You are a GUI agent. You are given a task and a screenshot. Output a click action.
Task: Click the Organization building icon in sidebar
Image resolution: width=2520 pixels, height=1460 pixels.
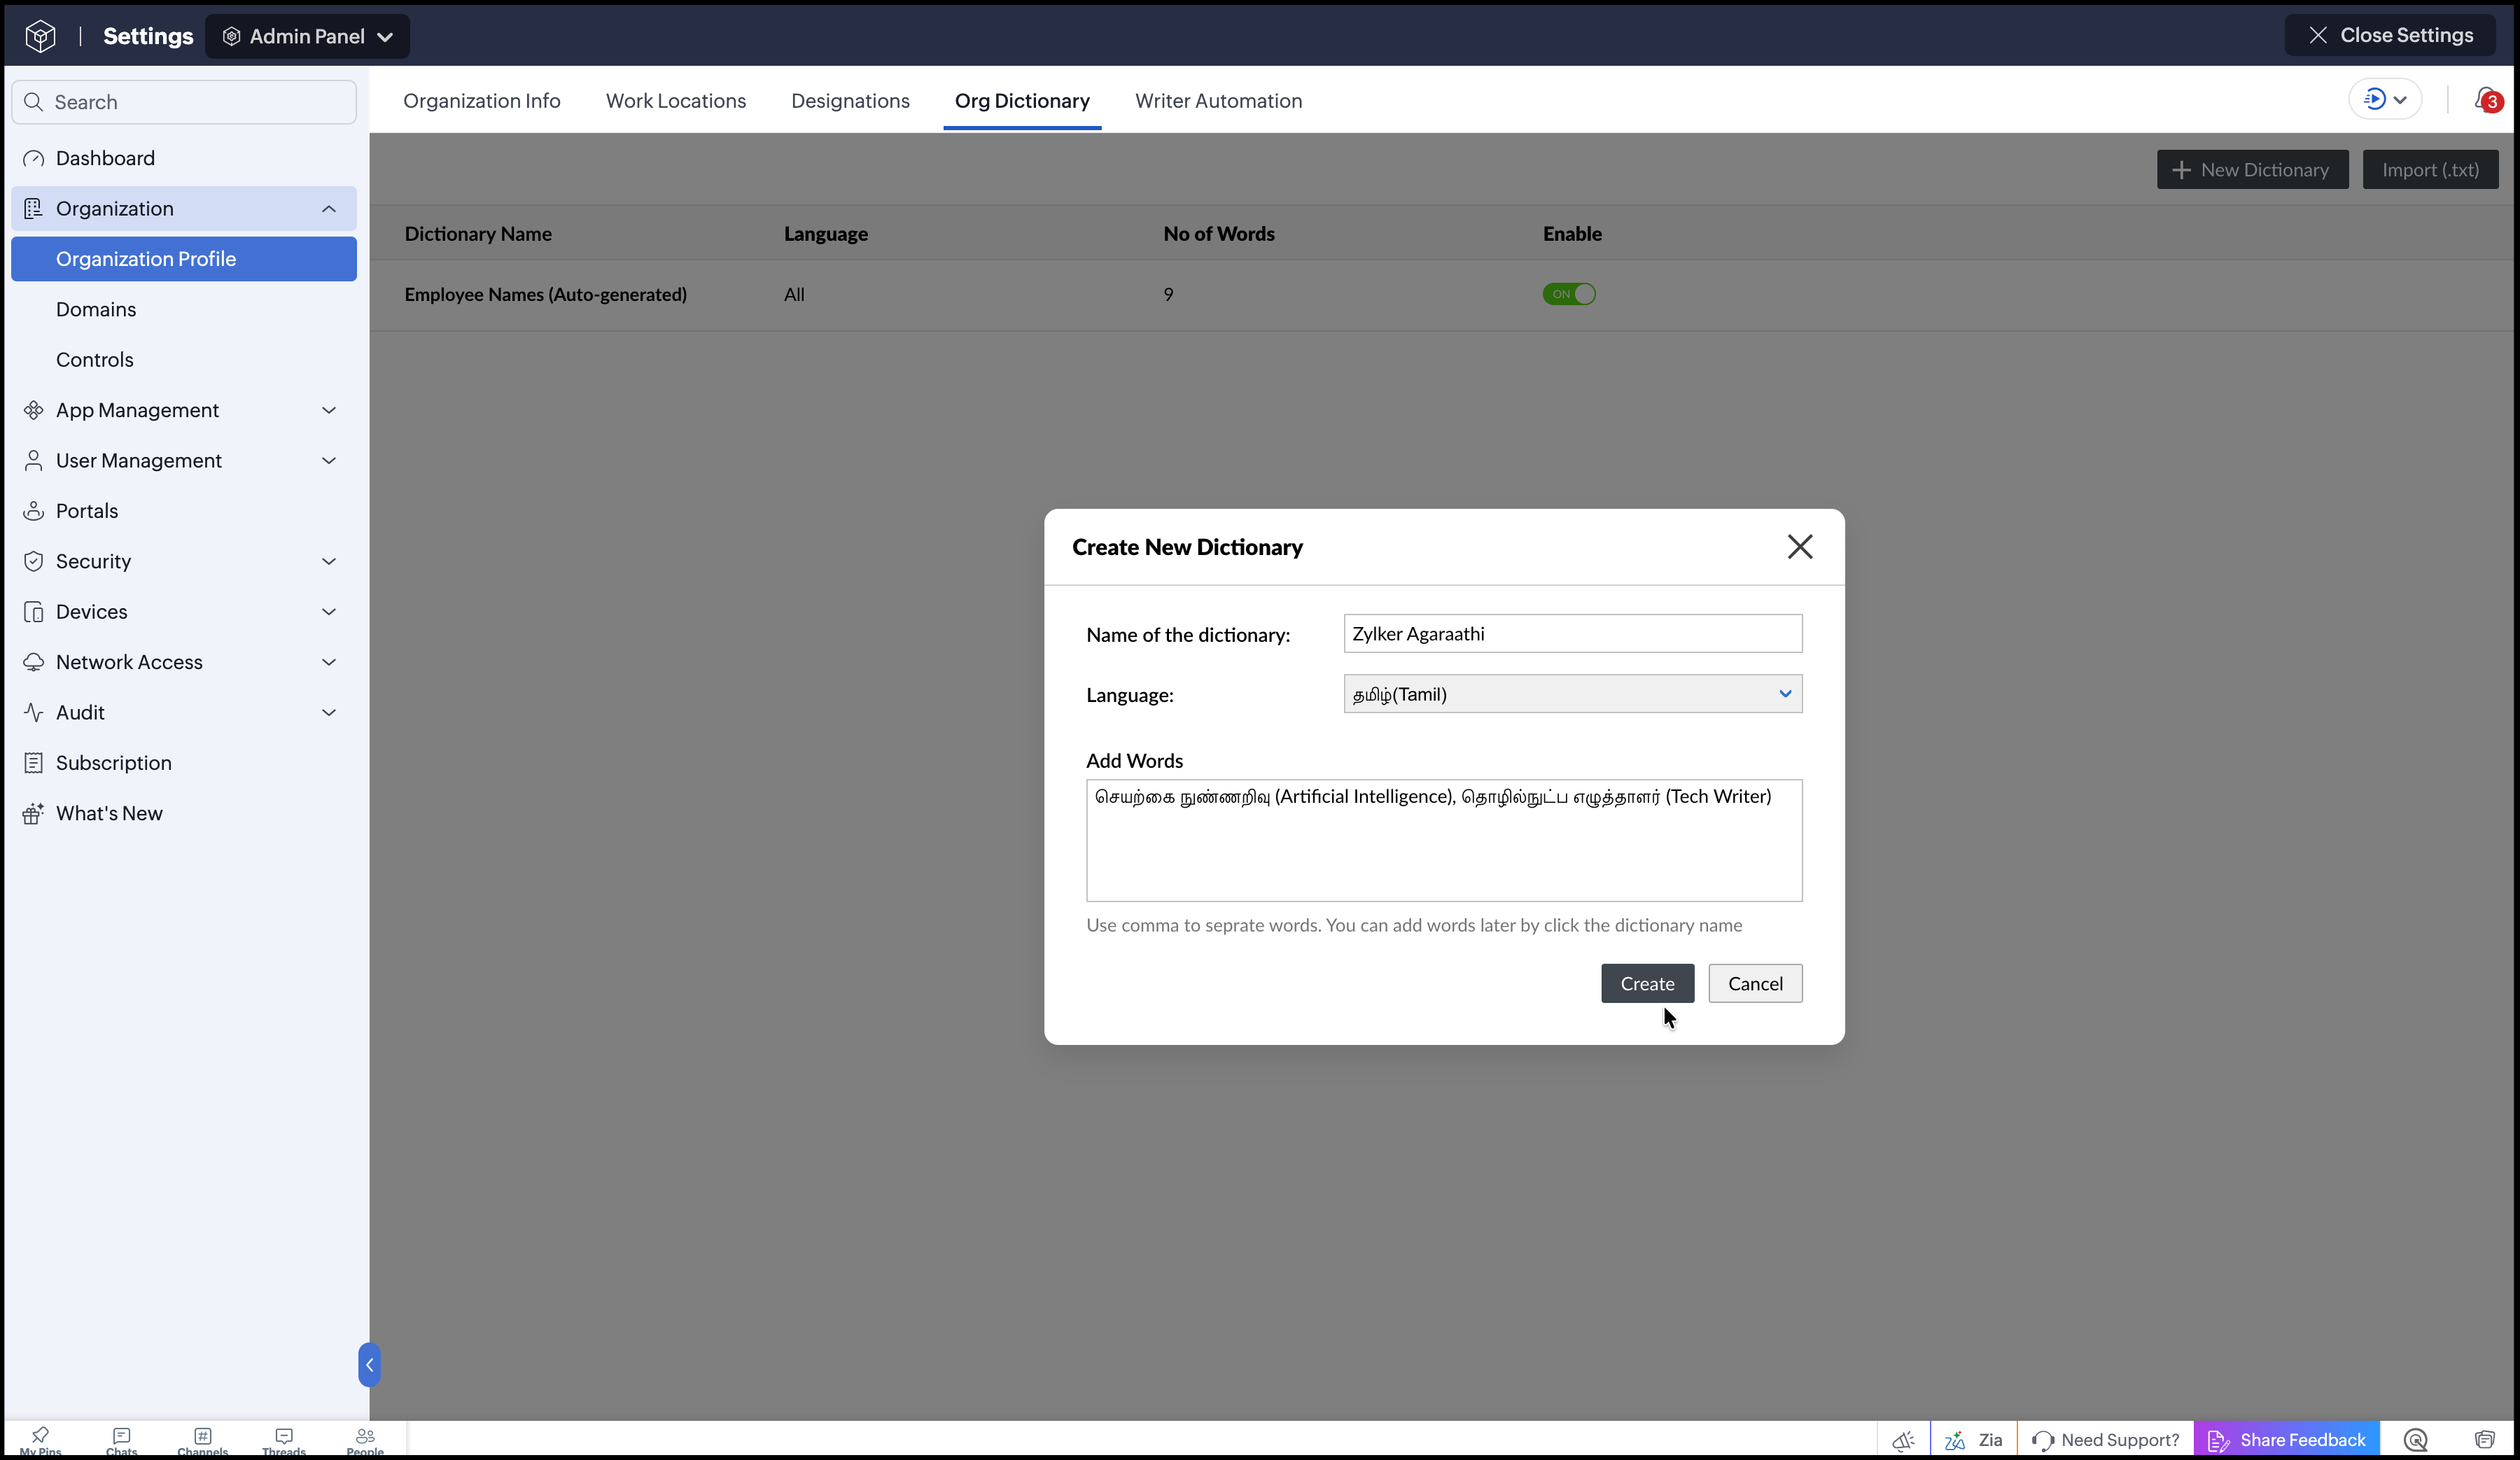click(33, 208)
